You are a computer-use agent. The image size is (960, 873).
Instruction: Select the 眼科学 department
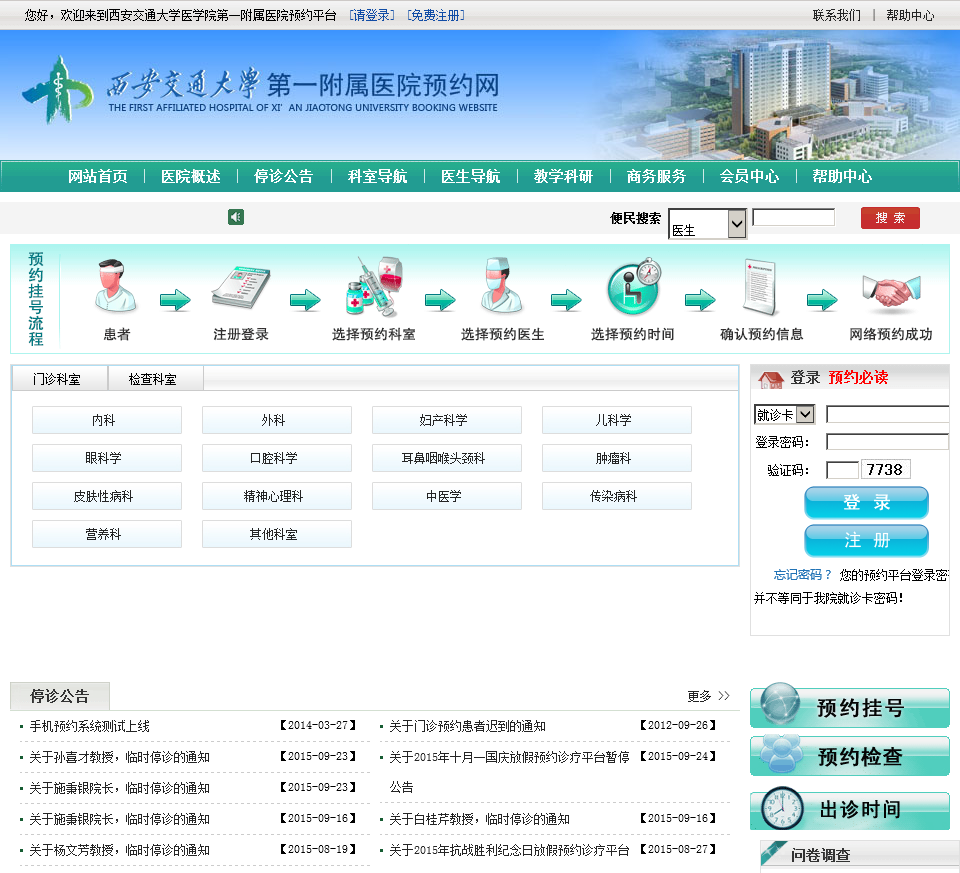click(107, 458)
